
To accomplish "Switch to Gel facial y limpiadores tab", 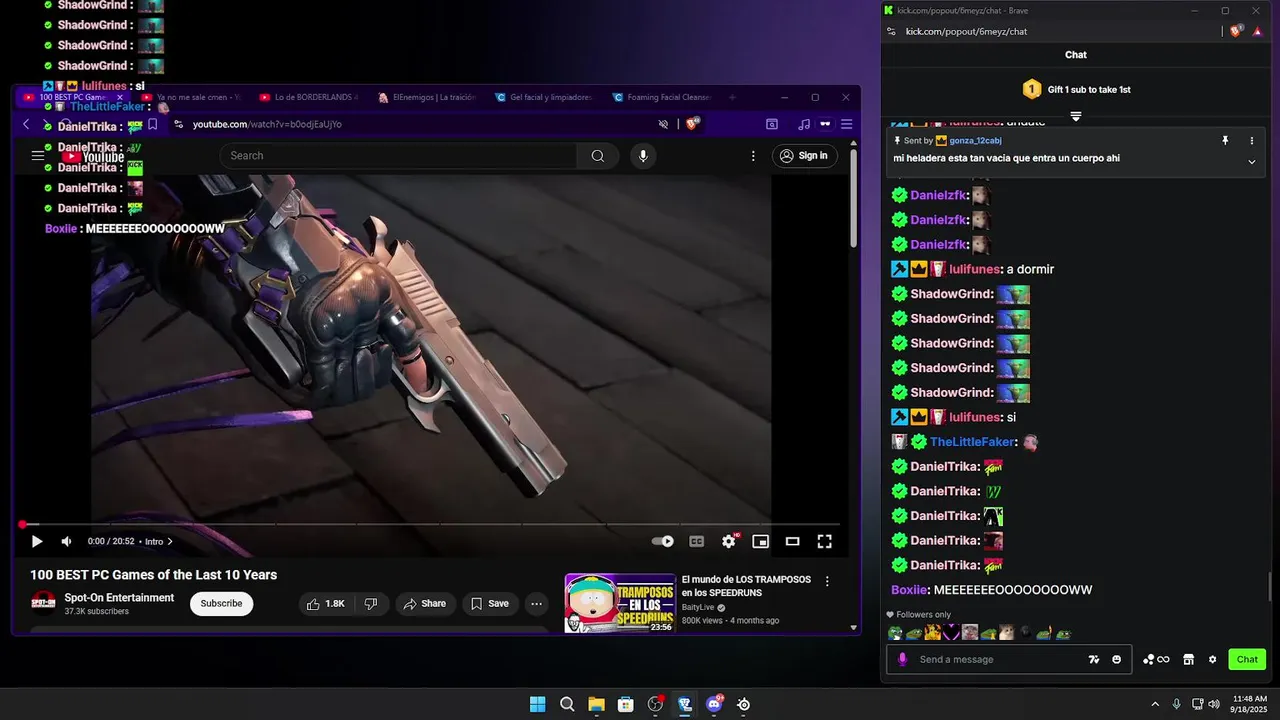I will click(x=545, y=97).
